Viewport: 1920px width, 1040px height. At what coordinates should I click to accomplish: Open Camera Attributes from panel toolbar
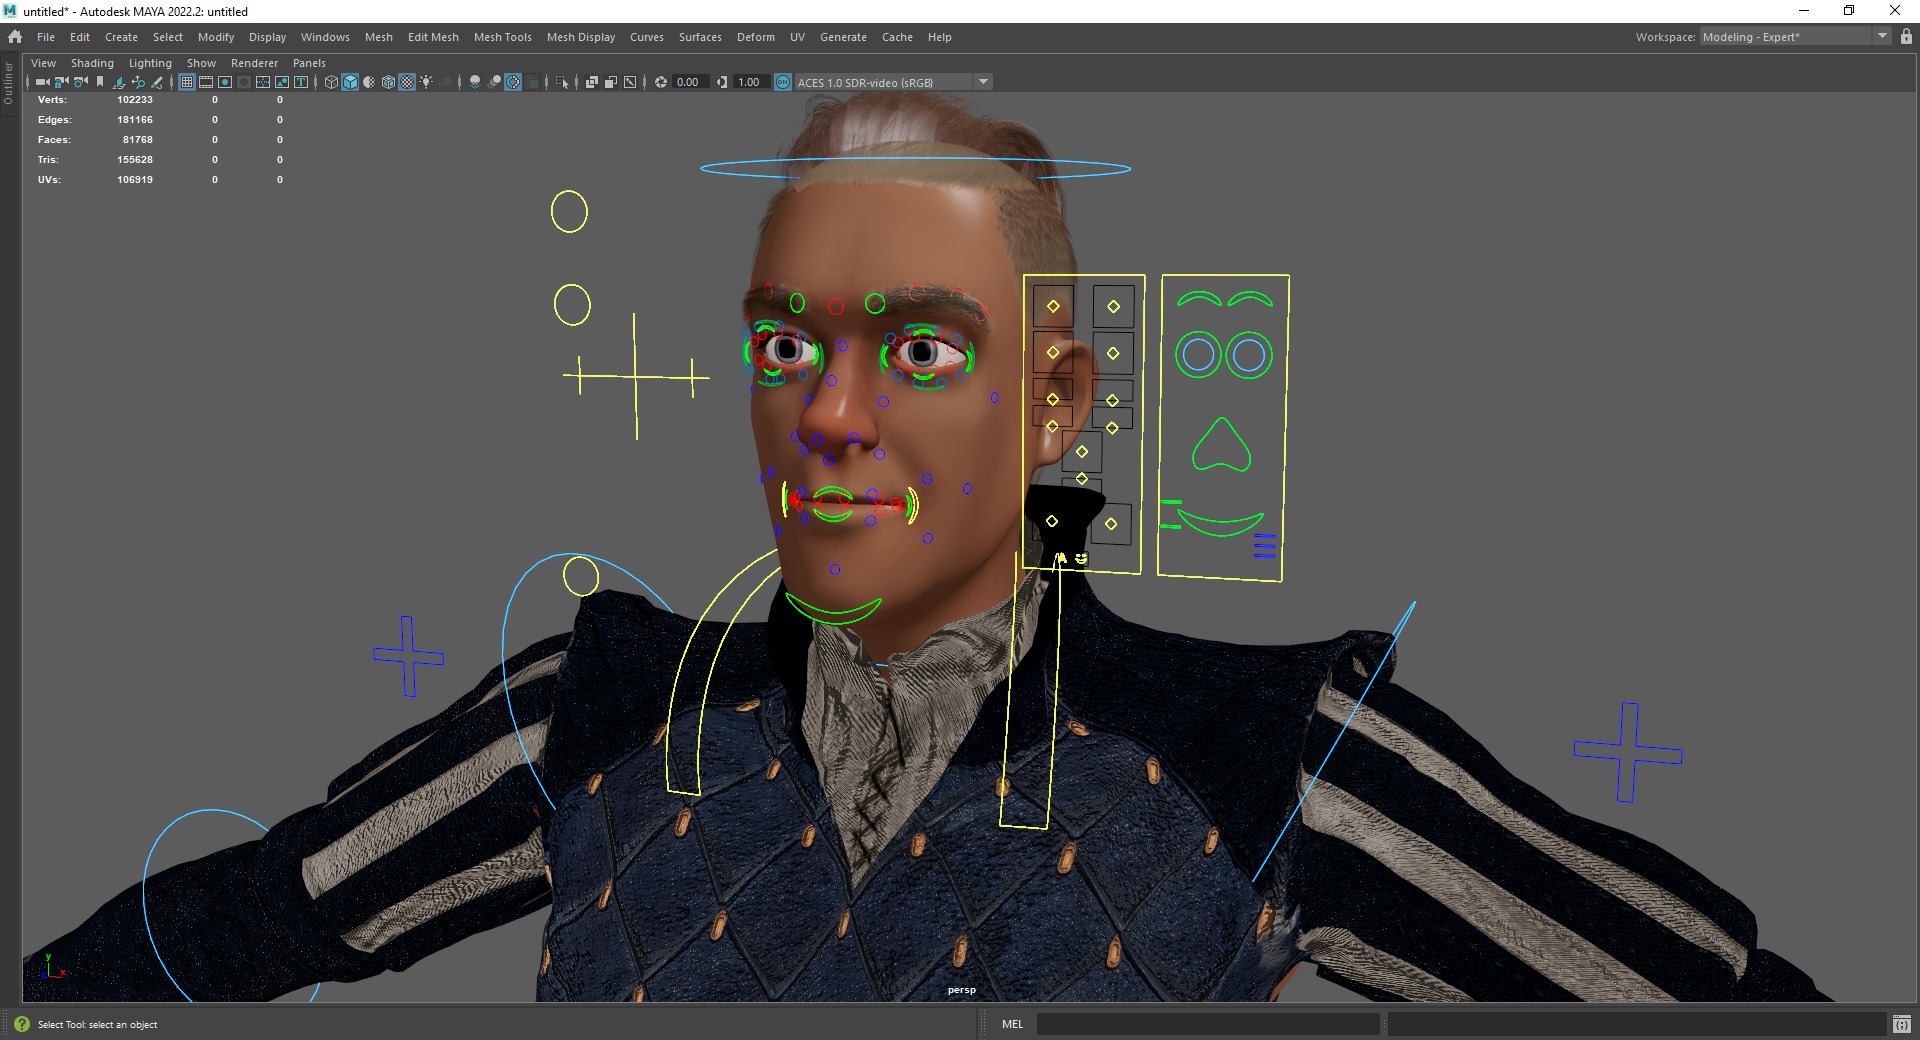(x=80, y=82)
